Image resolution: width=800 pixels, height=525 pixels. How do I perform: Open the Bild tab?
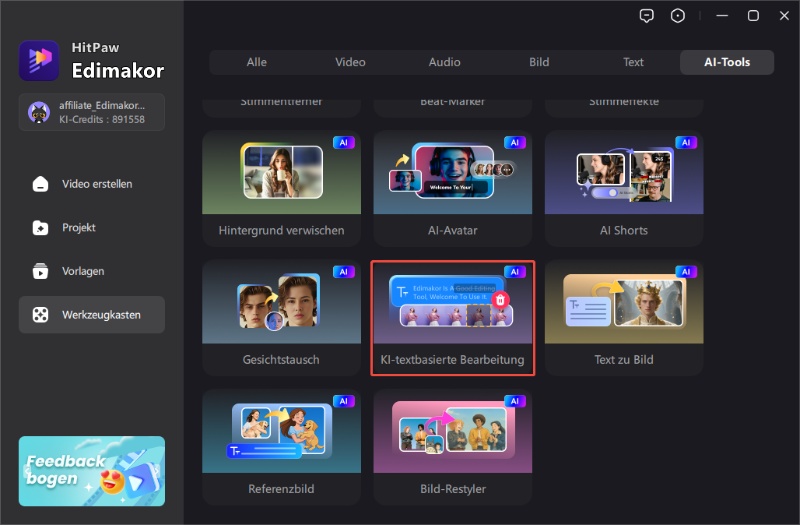tap(539, 62)
